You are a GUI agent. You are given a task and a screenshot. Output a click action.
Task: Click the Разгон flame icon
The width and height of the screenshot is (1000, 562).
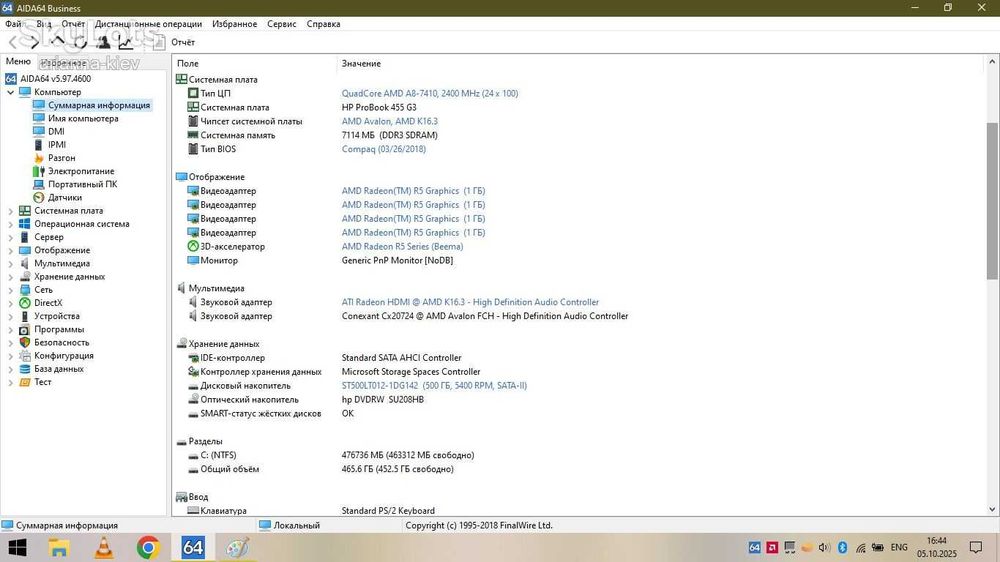click(x=39, y=158)
